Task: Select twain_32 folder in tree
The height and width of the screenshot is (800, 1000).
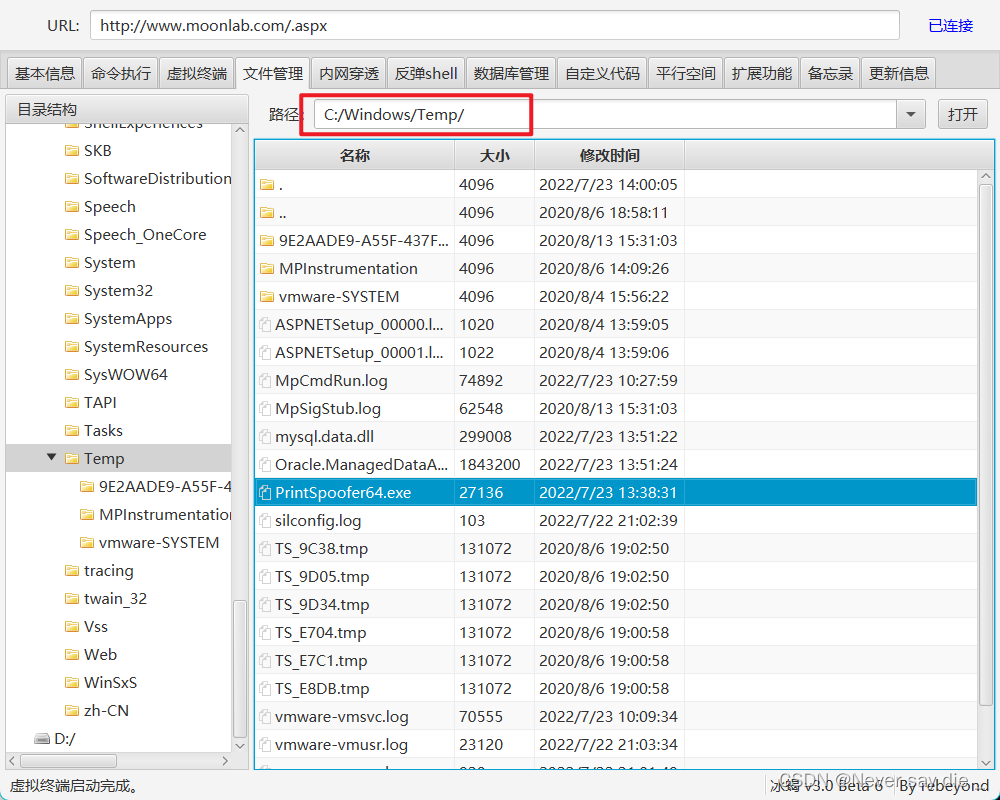Action: tap(115, 599)
